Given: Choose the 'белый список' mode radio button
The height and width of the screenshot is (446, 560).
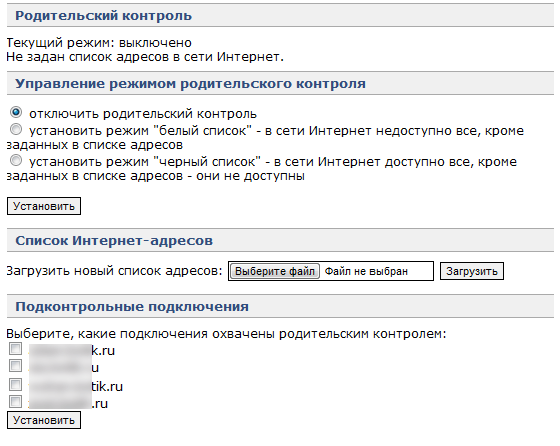Looking at the screenshot, I should [16, 129].
